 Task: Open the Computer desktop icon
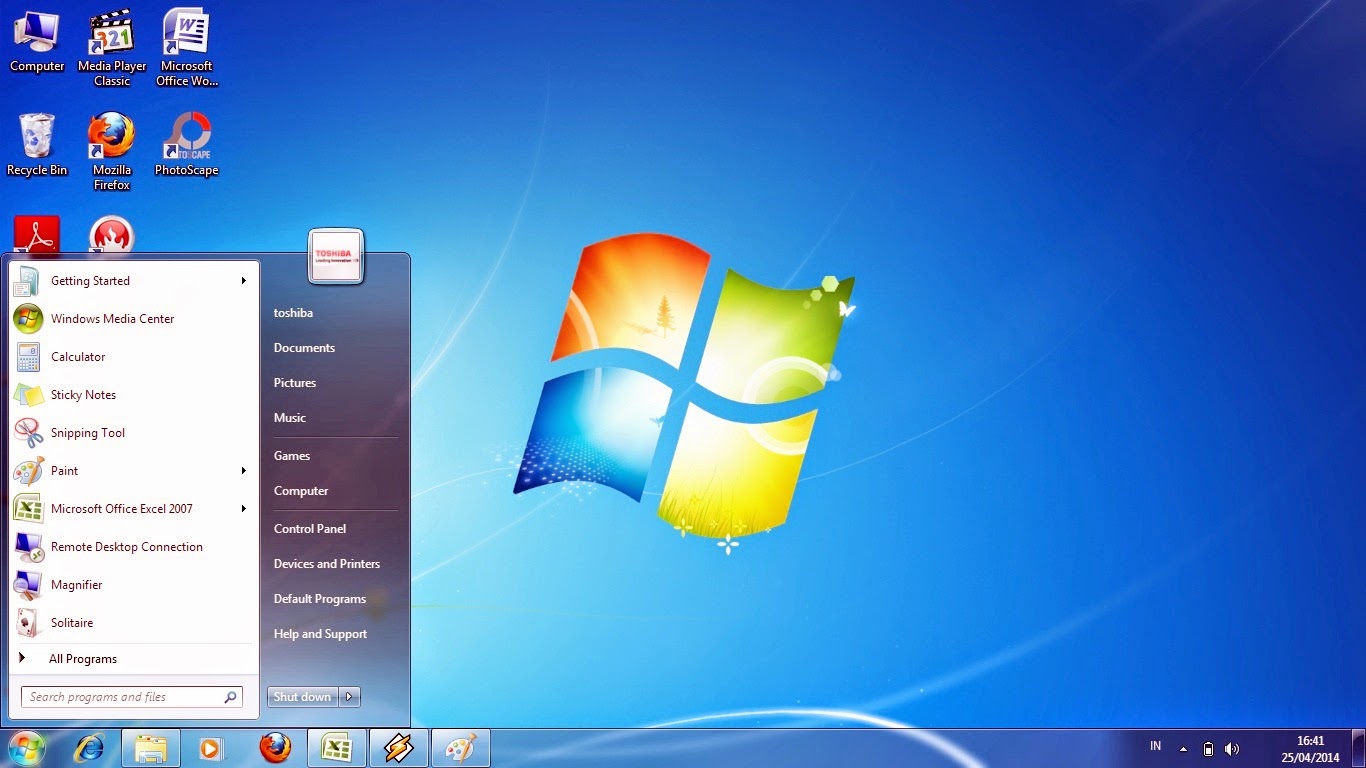[37, 41]
